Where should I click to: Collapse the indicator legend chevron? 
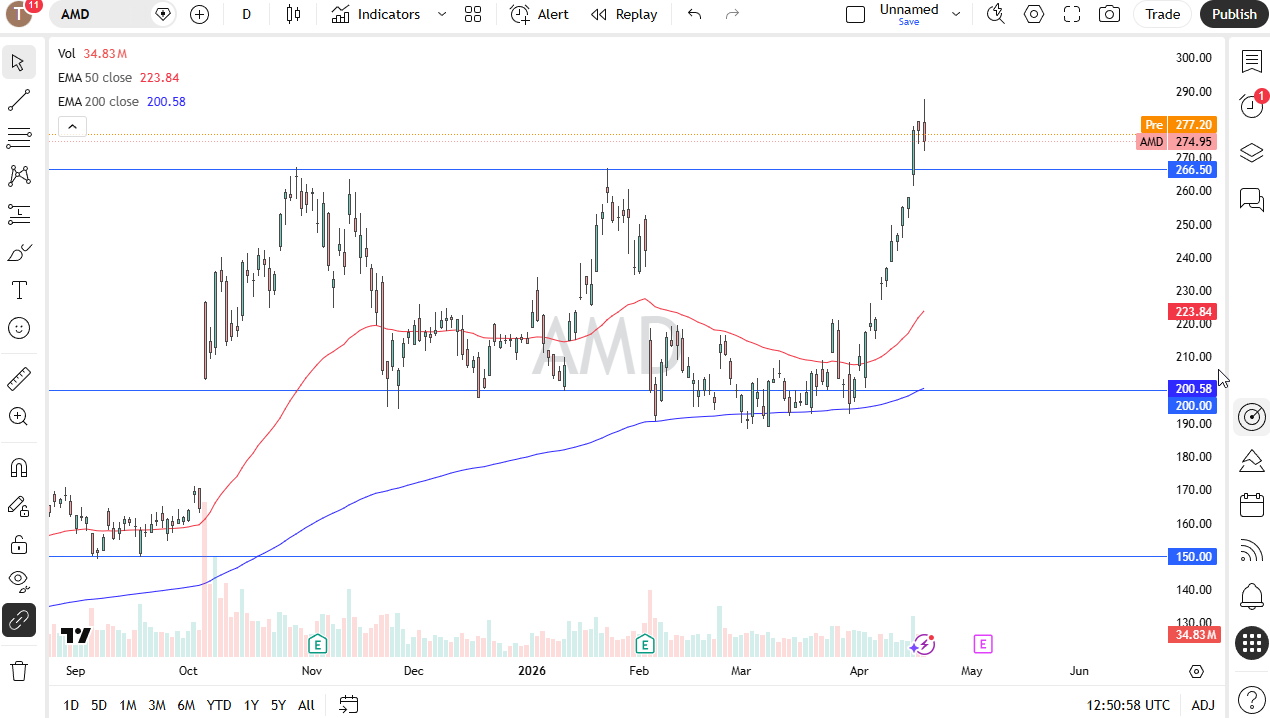point(72,126)
